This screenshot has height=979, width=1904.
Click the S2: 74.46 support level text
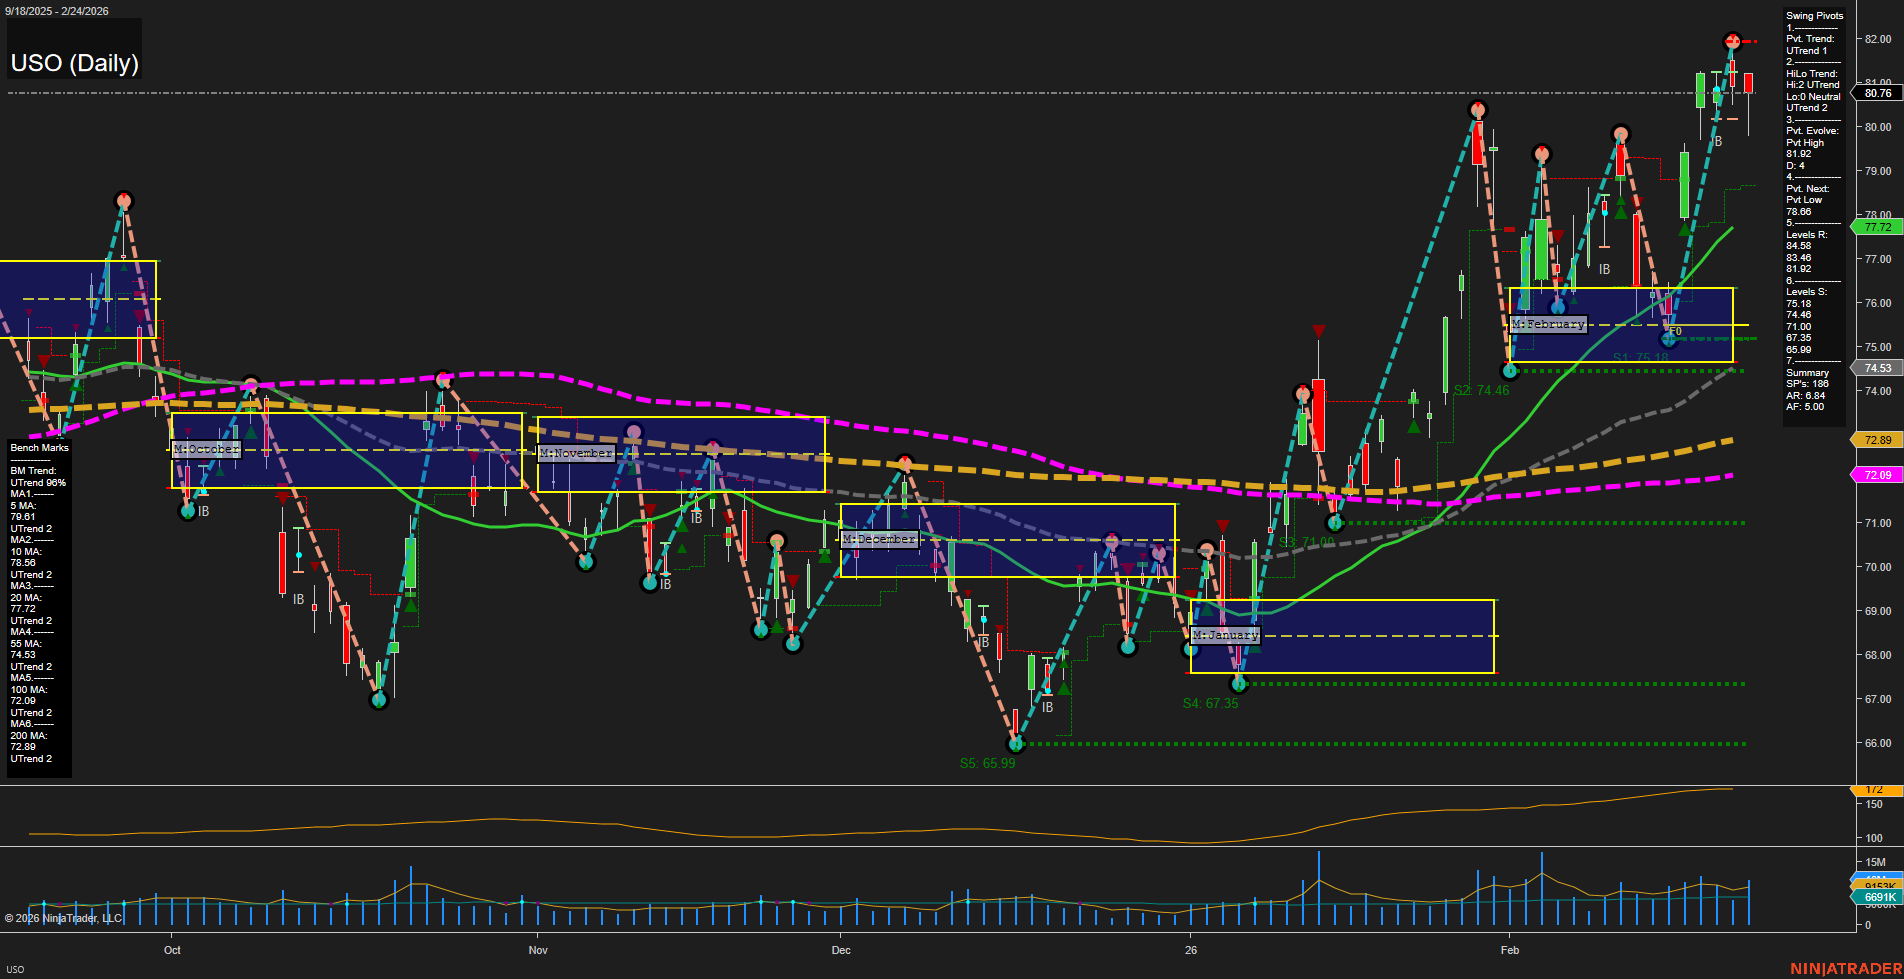coord(1482,390)
